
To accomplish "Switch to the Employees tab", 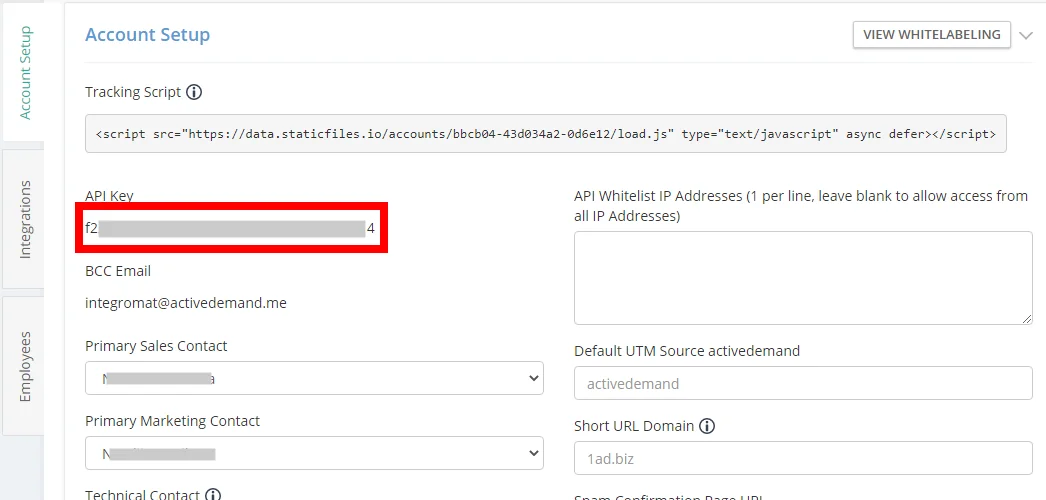I will 24,365.
